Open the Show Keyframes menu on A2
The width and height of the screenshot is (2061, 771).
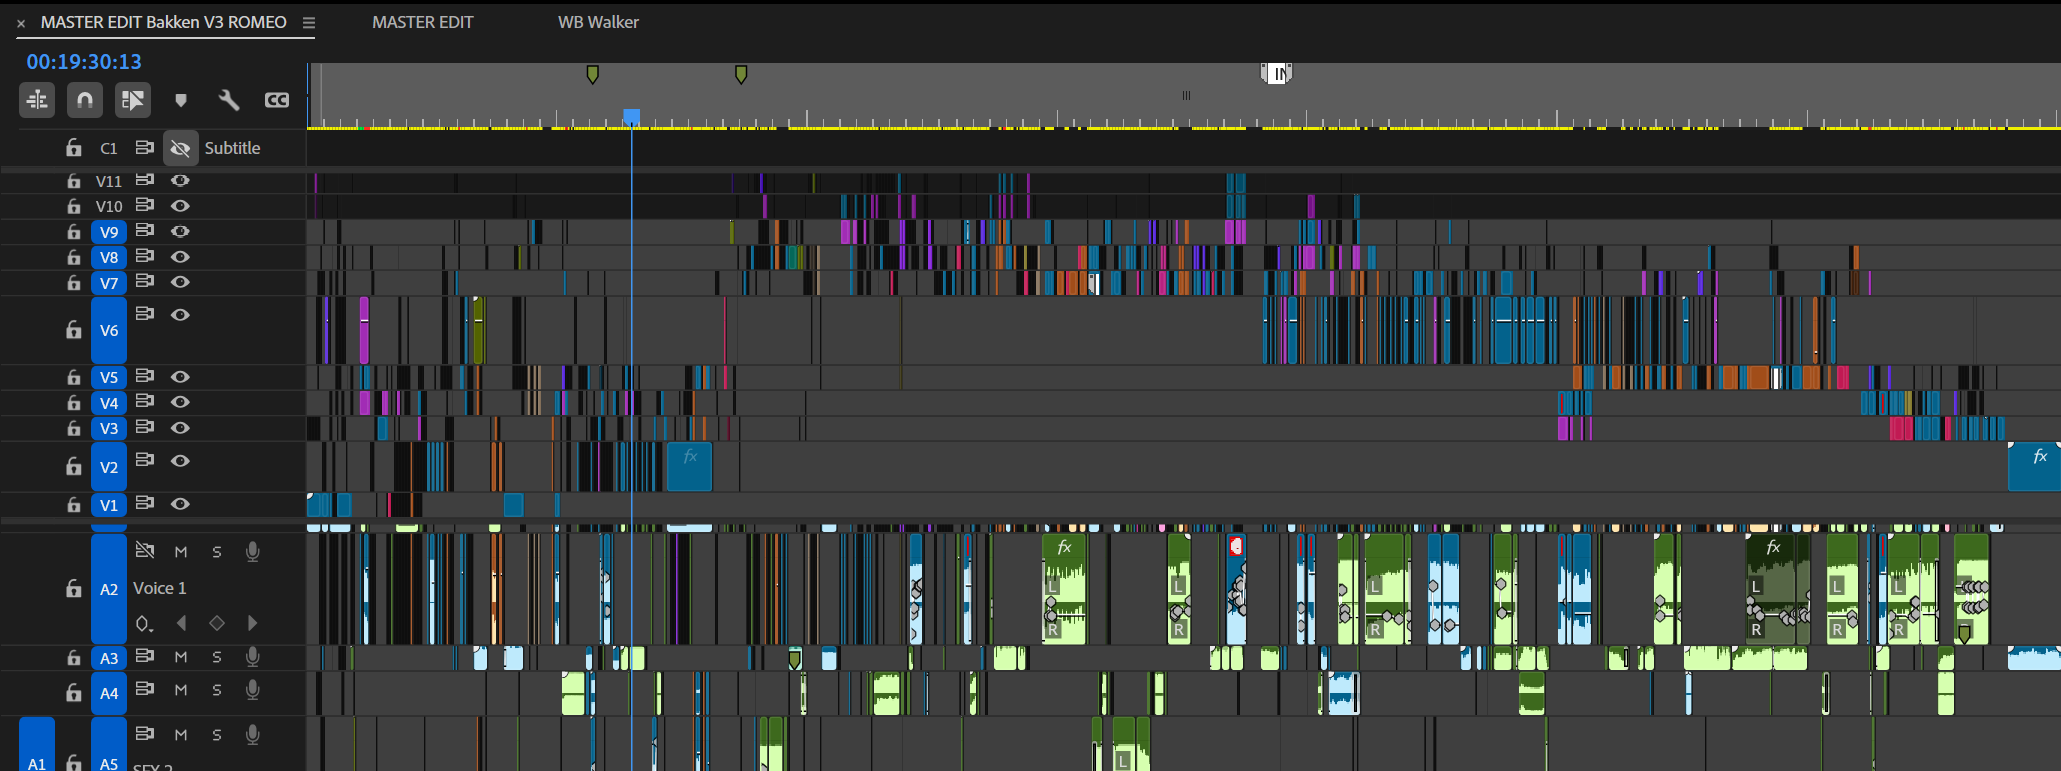pyautogui.click(x=145, y=624)
